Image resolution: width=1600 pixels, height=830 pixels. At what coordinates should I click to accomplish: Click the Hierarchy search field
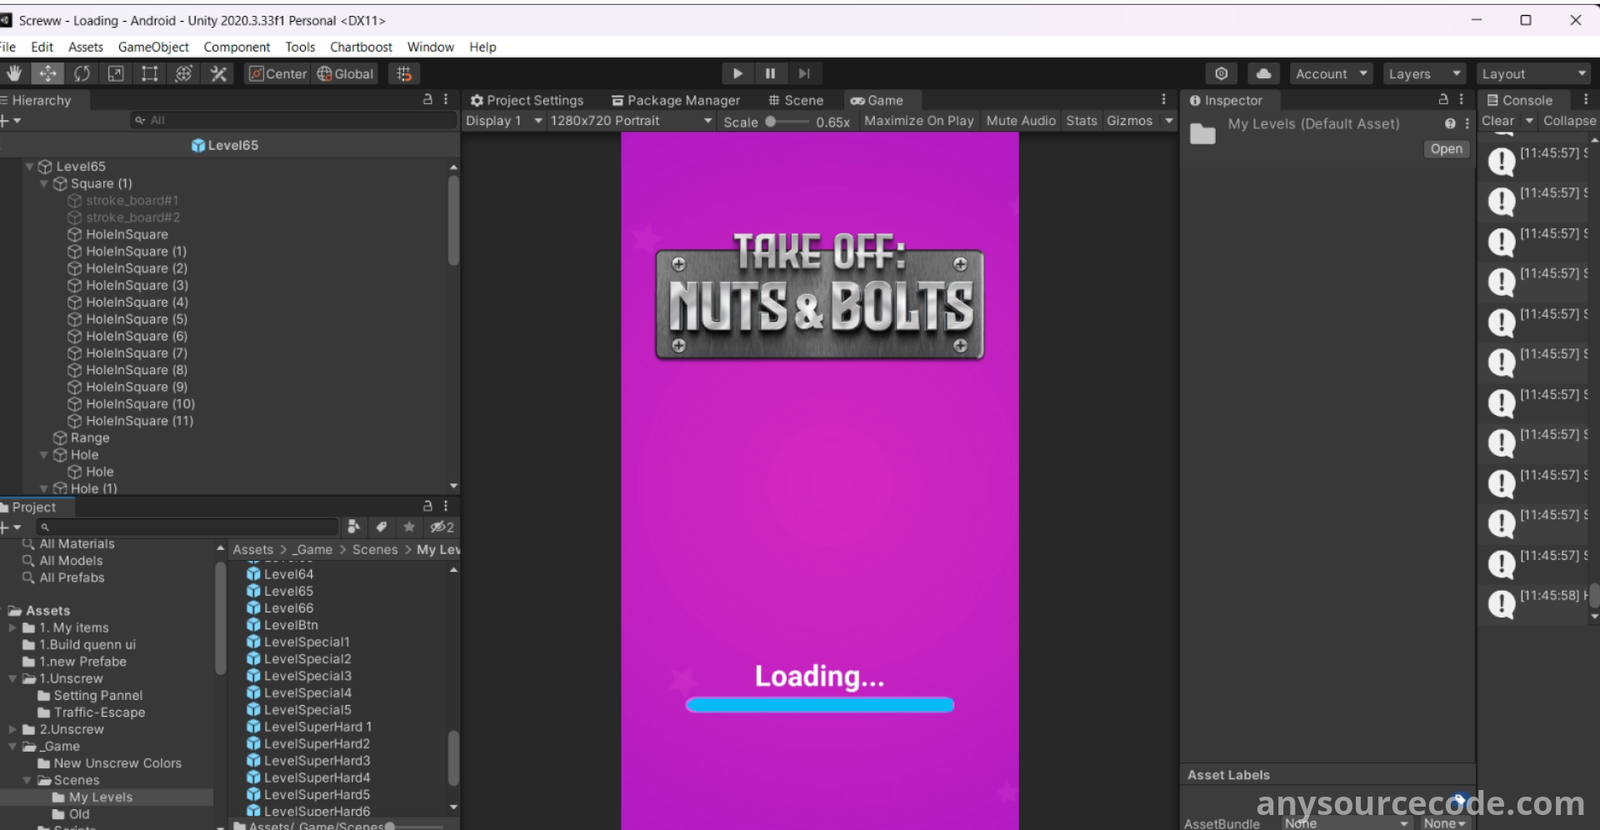(292, 120)
